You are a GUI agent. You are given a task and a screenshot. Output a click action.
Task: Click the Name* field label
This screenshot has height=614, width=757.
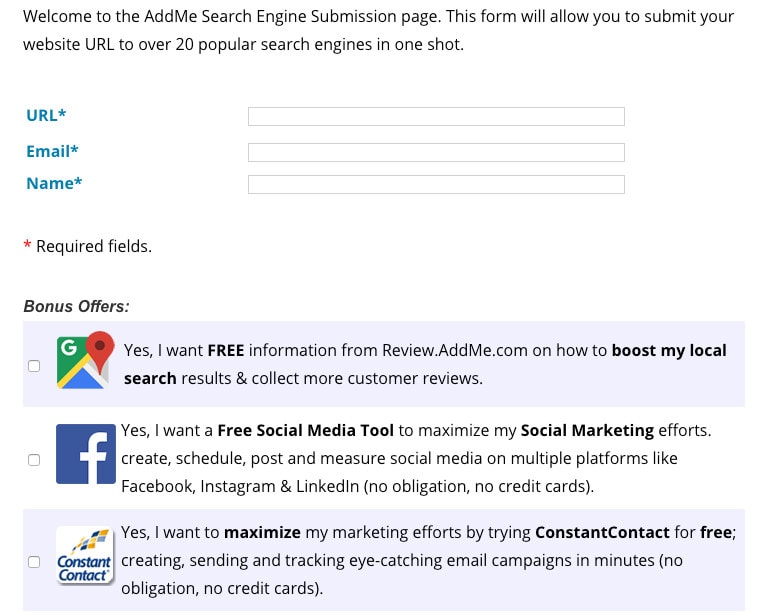click(x=54, y=183)
